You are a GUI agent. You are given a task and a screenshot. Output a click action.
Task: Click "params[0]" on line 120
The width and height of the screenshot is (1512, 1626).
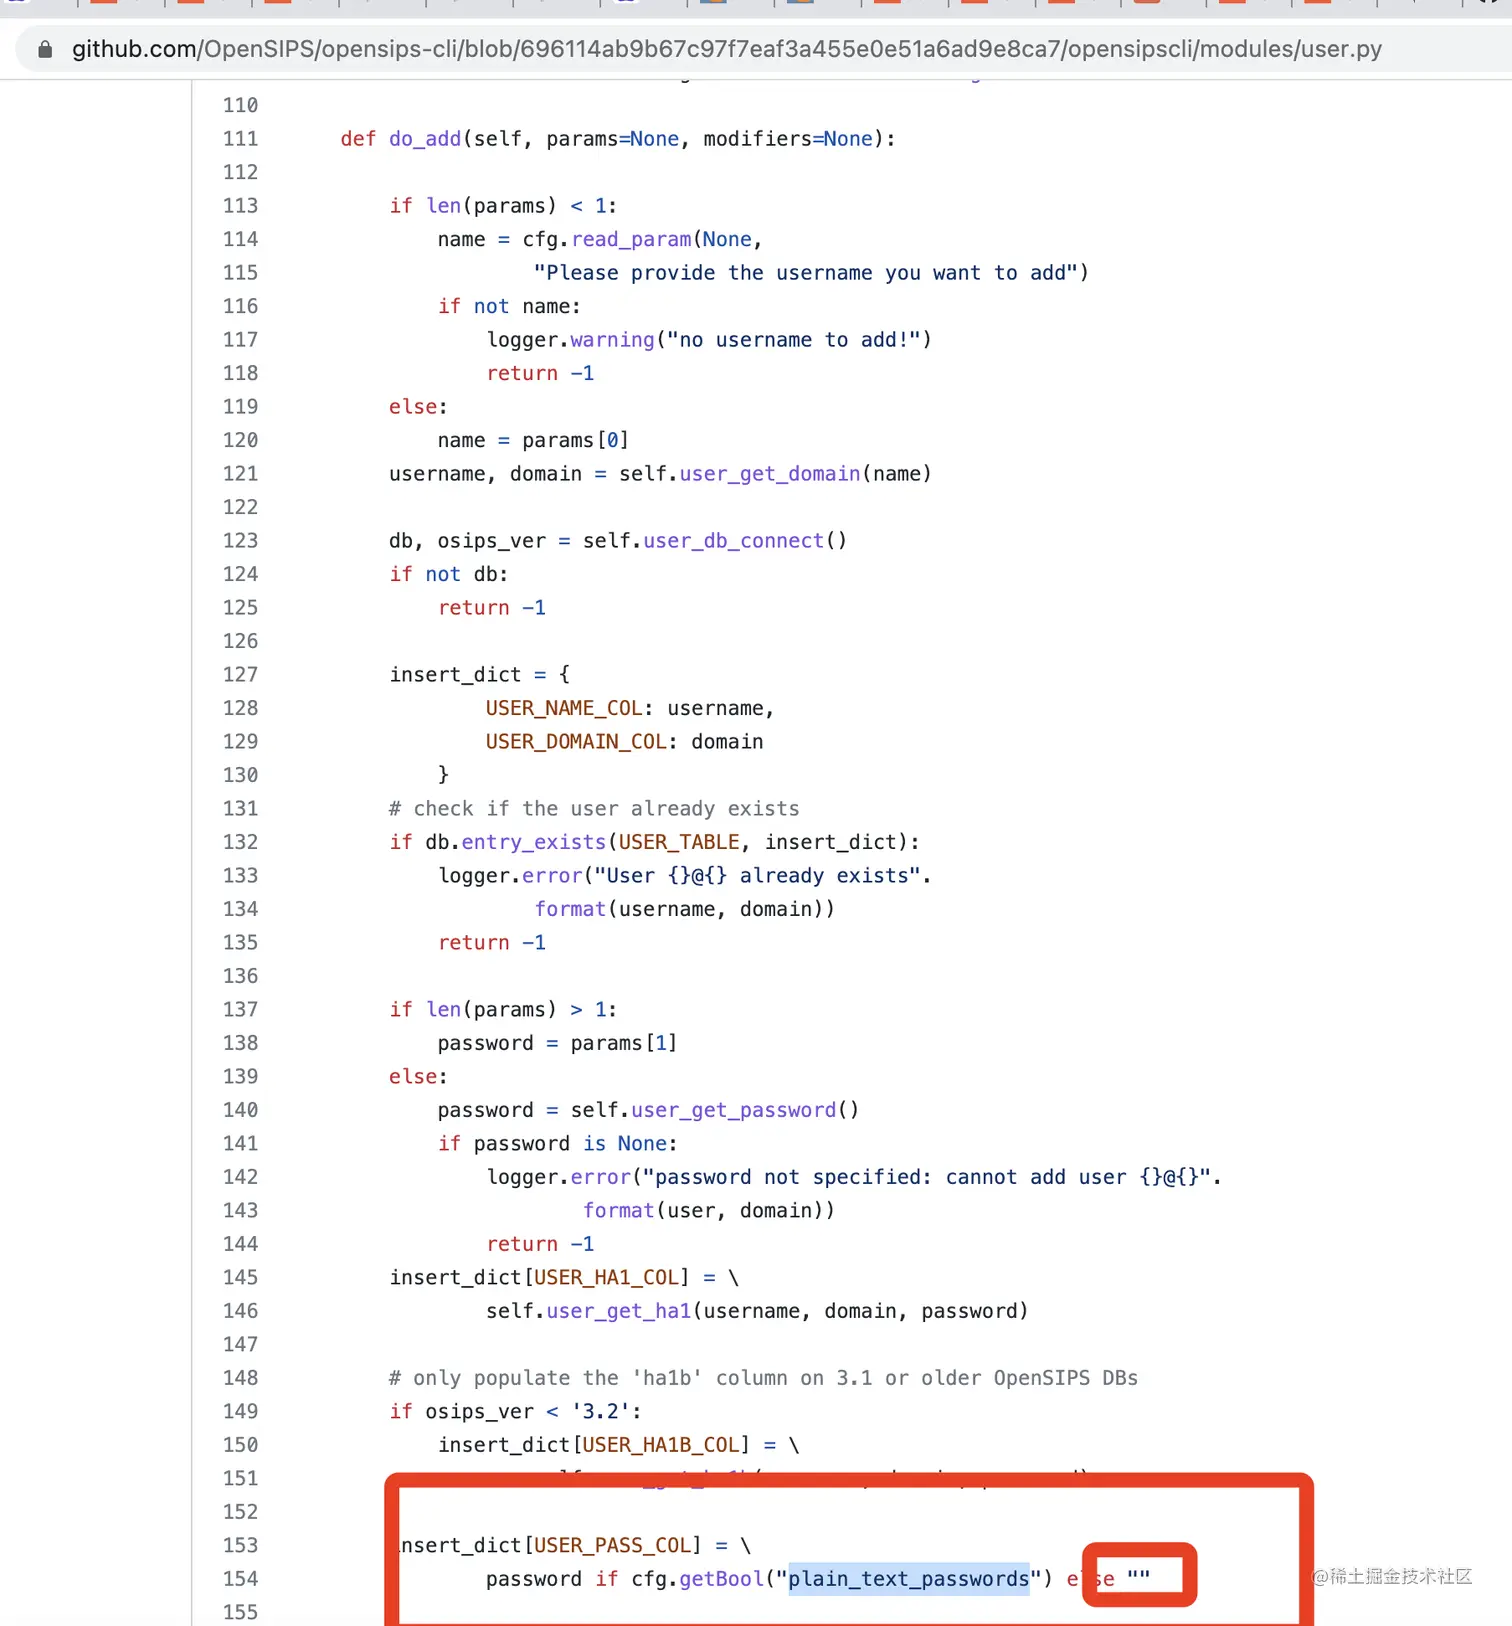pyautogui.click(x=575, y=441)
